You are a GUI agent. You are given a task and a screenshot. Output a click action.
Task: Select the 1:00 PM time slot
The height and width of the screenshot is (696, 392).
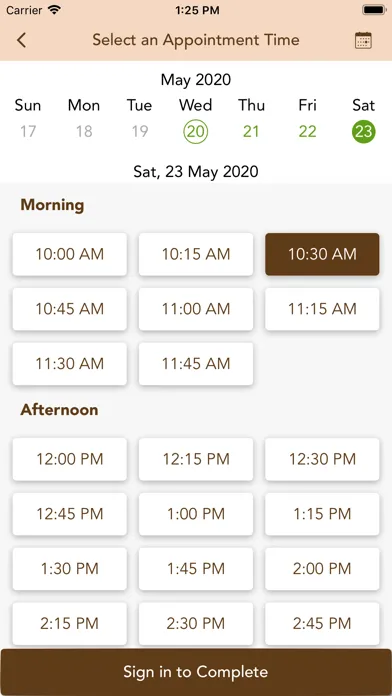click(196, 514)
